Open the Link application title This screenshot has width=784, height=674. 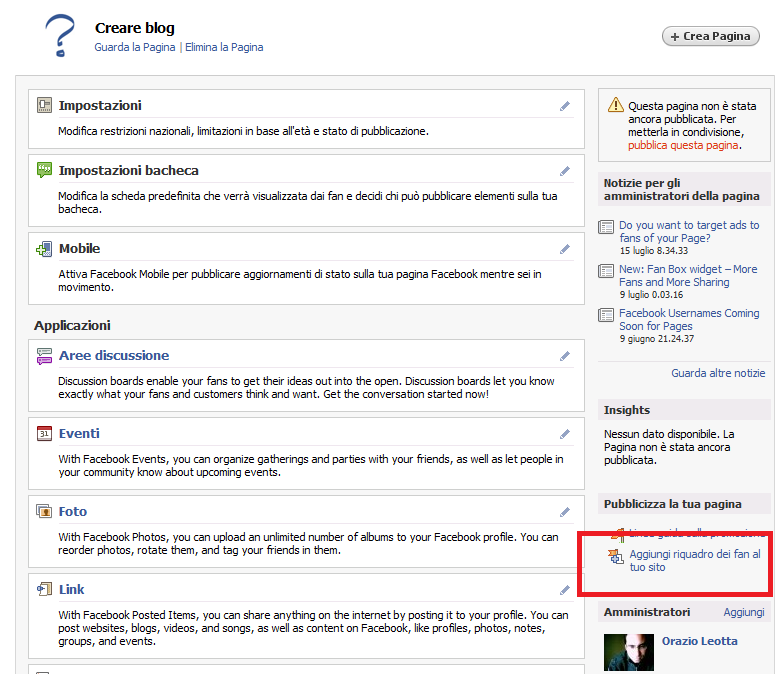pos(72,590)
